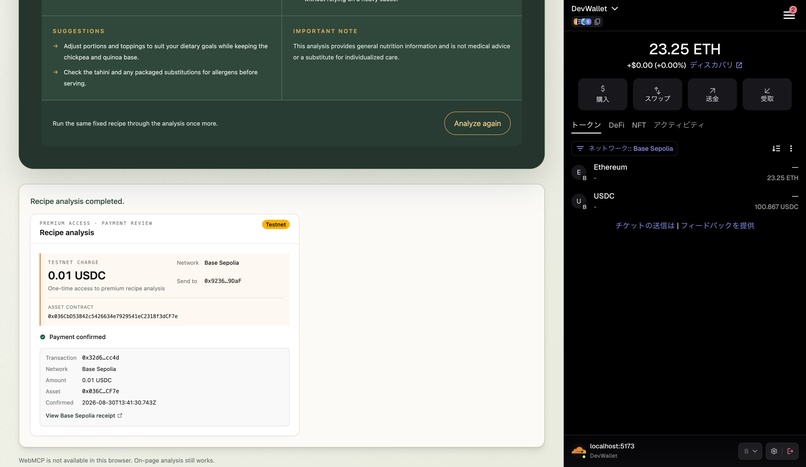
Task: Click the green Payment confirmed check icon
Action: pyautogui.click(x=43, y=337)
